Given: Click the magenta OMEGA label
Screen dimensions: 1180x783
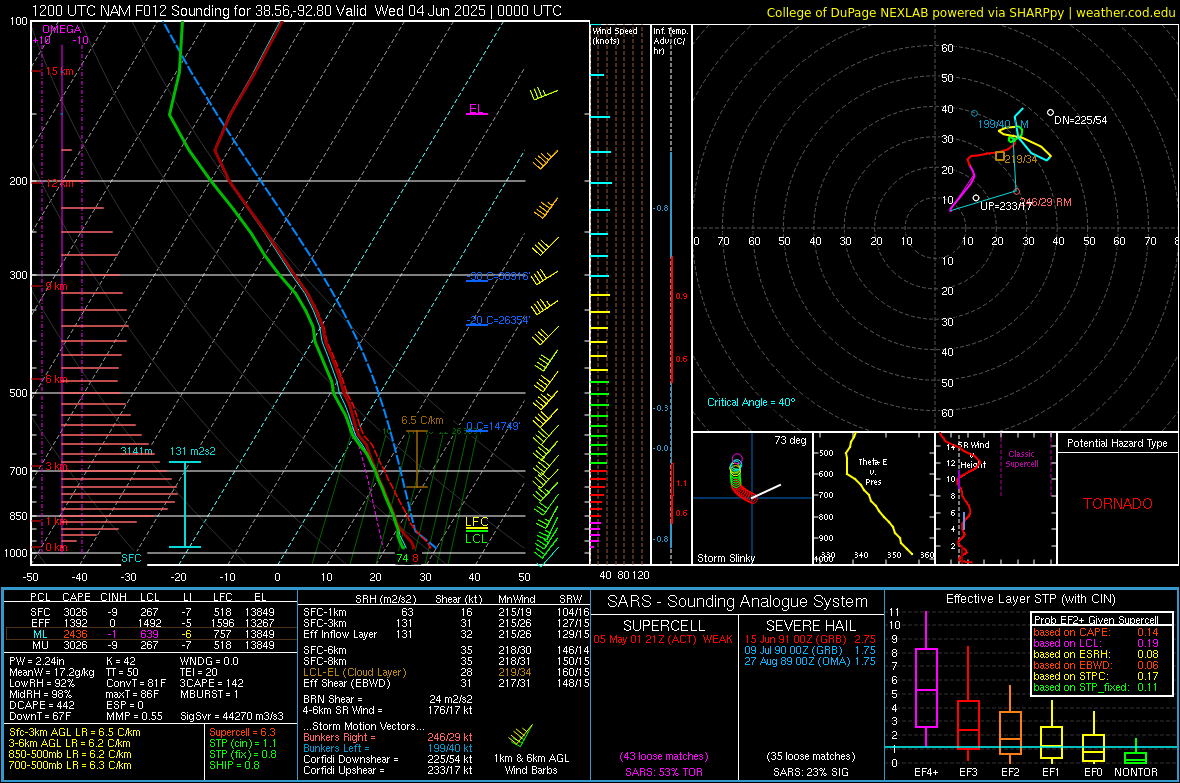Looking at the screenshot, I should pyautogui.click(x=62, y=29).
